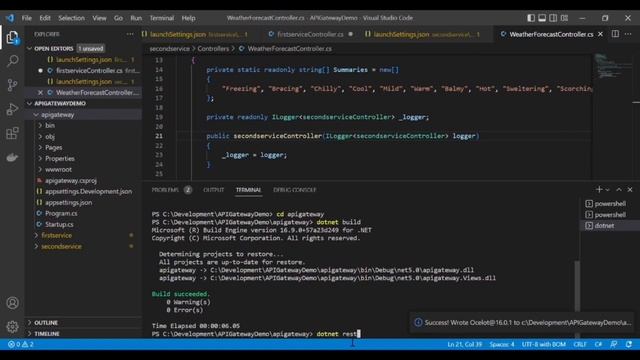Toggle the primary side bar layout icon
Screen dimensions: 640x360
531,18
